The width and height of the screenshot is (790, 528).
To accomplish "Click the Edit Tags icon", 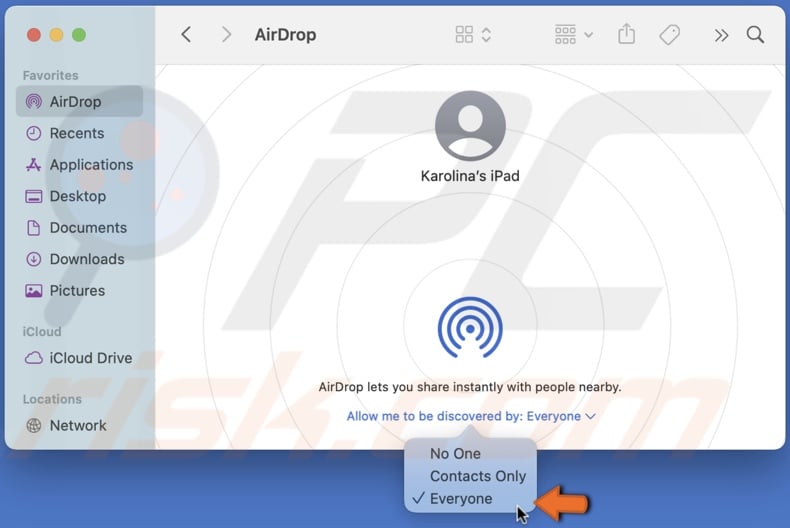I will tap(670, 35).
